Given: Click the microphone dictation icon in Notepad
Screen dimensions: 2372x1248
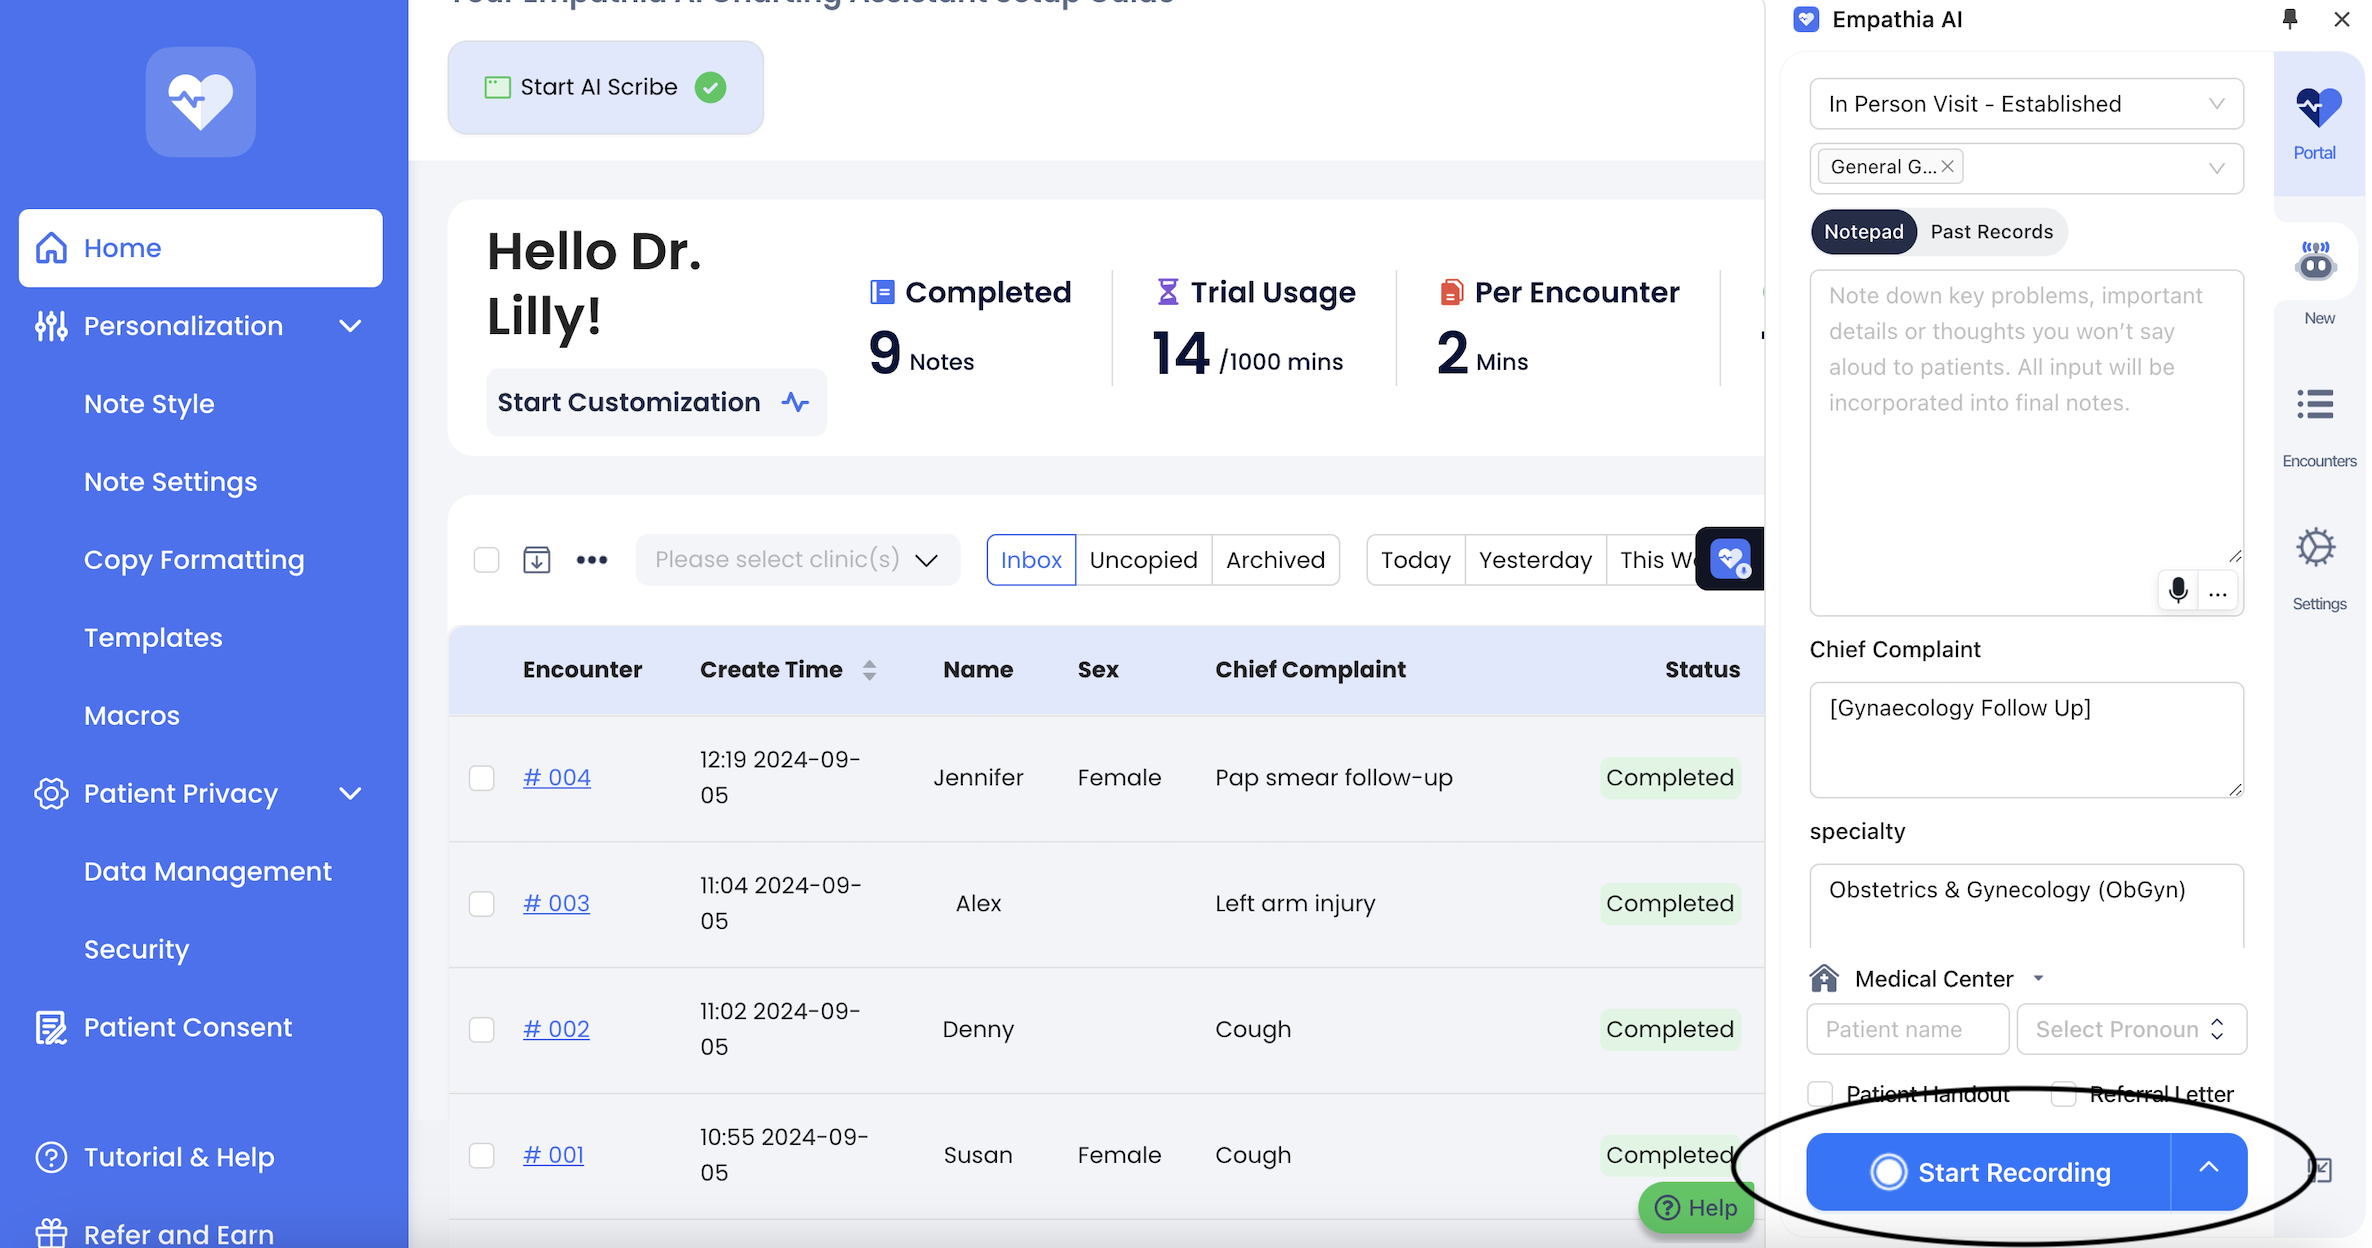Looking at the screenshot, I should pos(2177,591).
